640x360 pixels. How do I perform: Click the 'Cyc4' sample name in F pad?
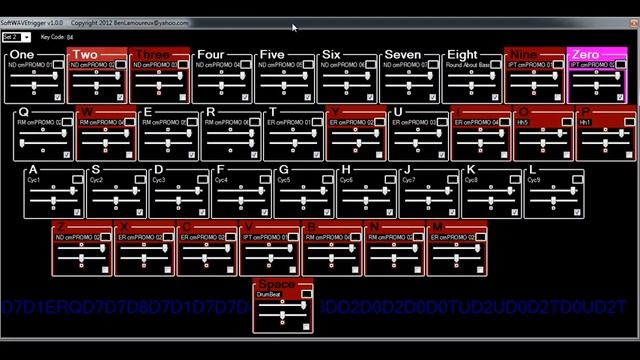click(221, 180)
